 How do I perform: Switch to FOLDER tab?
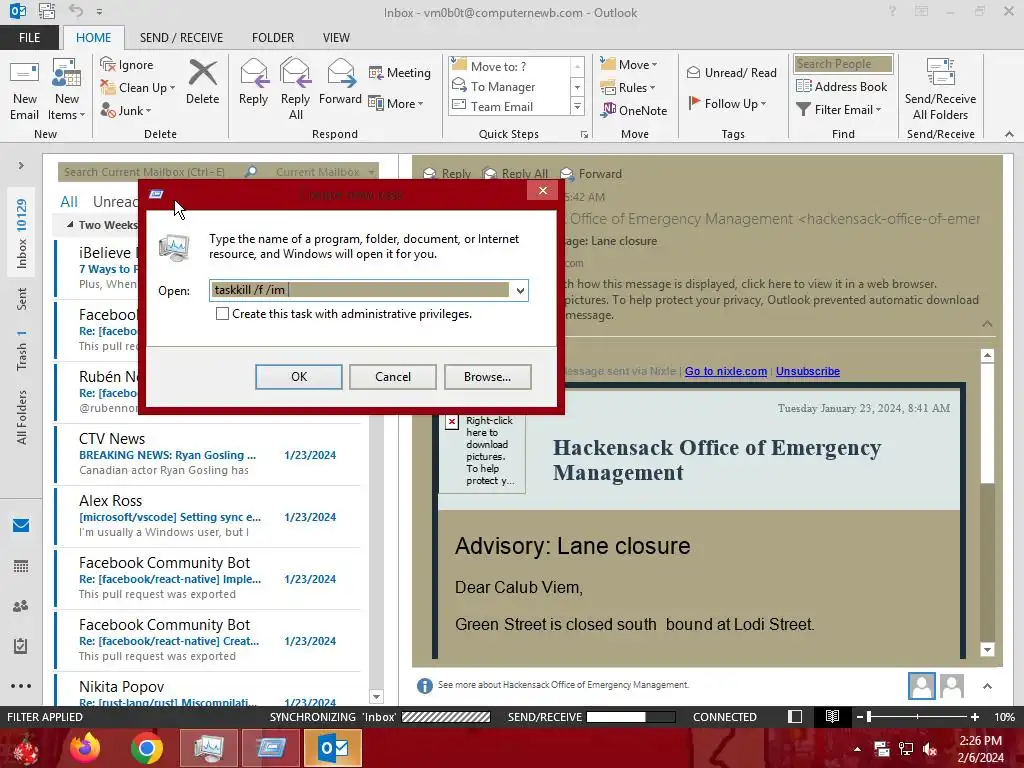[x=273, y=37]
